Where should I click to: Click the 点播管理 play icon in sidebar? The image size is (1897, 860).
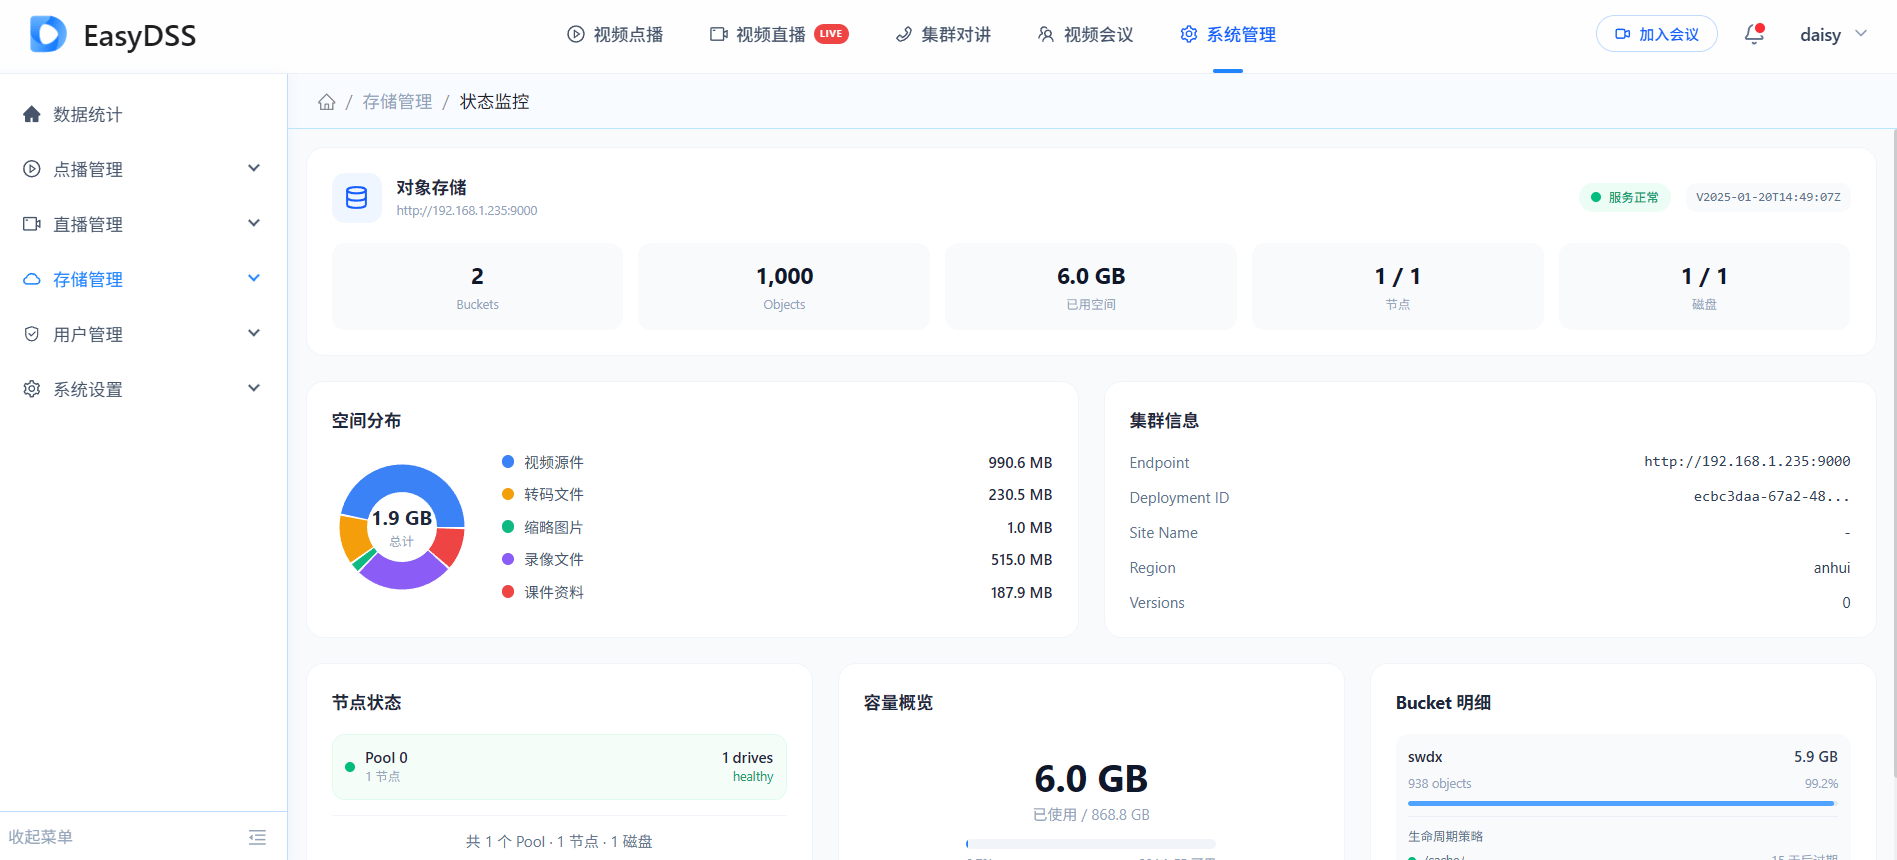pyautogui.click(x=32, y=169)
